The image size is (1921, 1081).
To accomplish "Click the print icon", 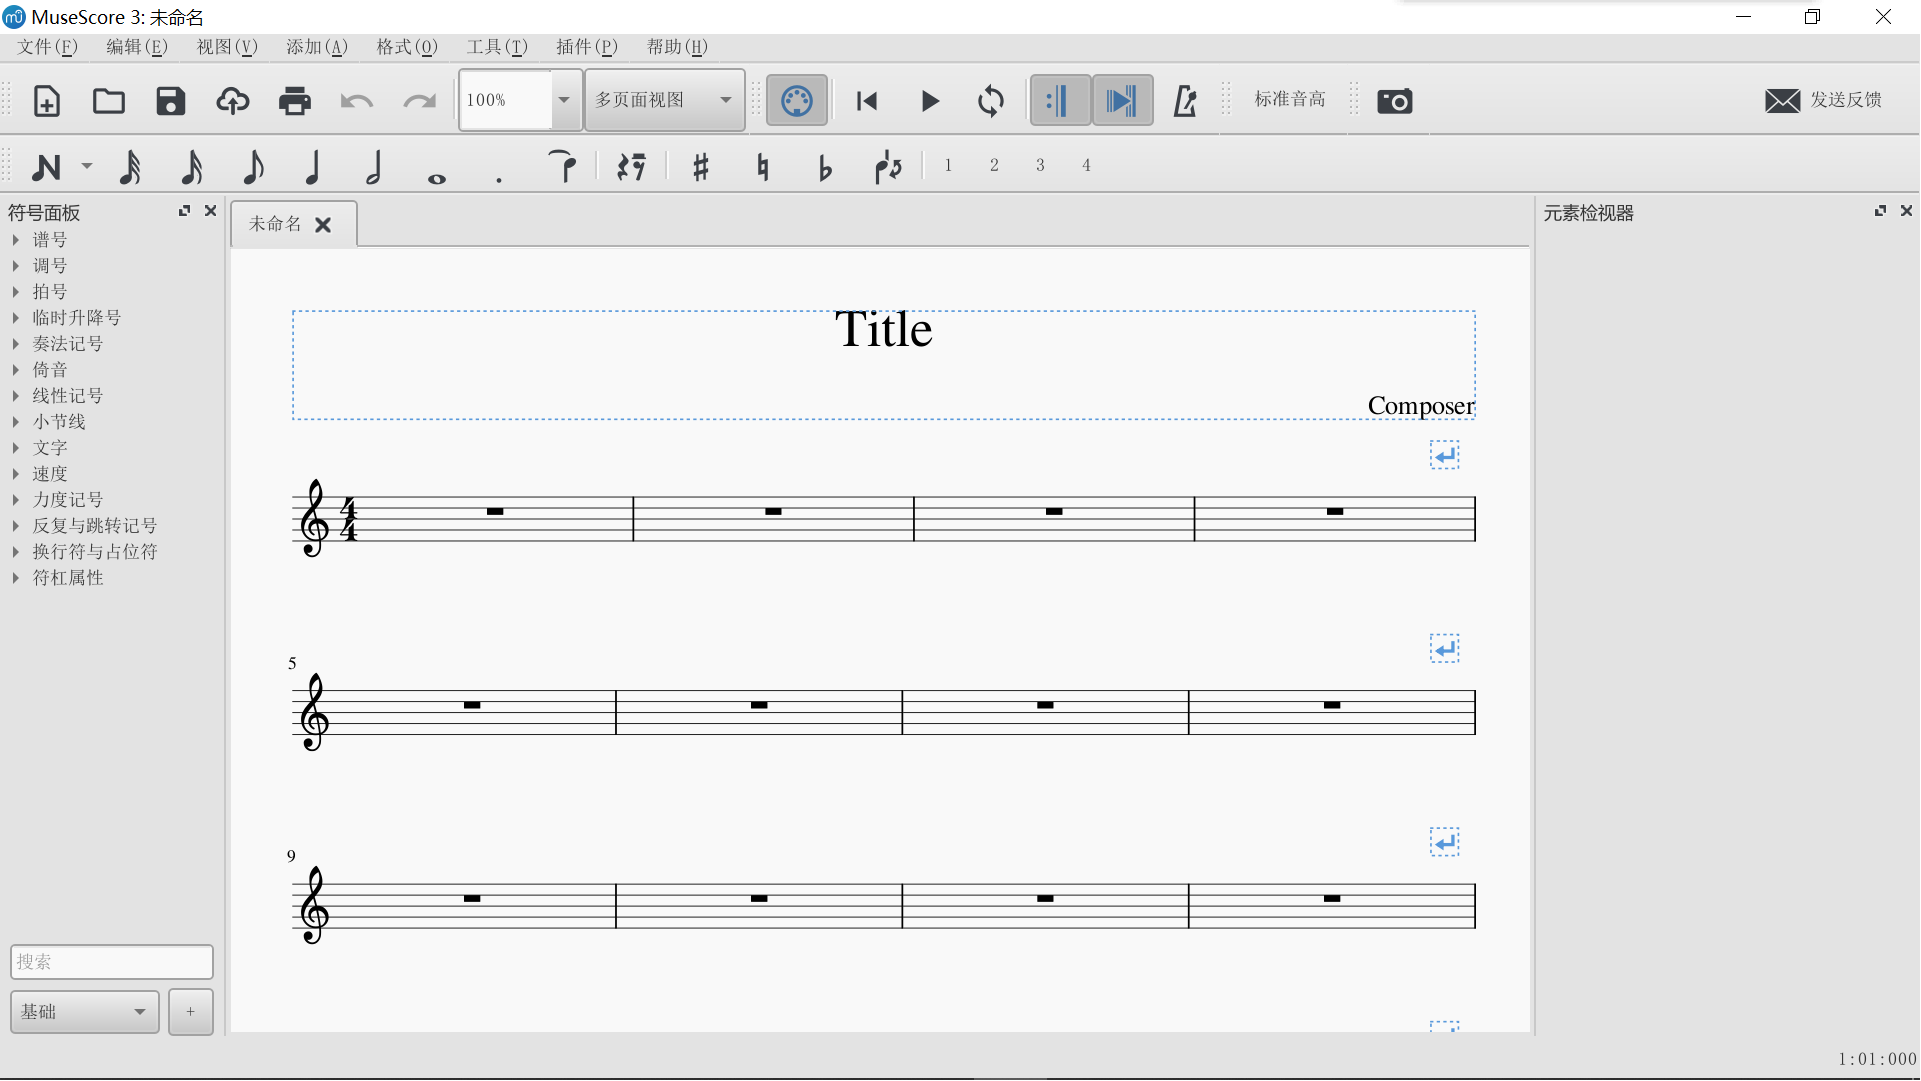I will 295,101.
